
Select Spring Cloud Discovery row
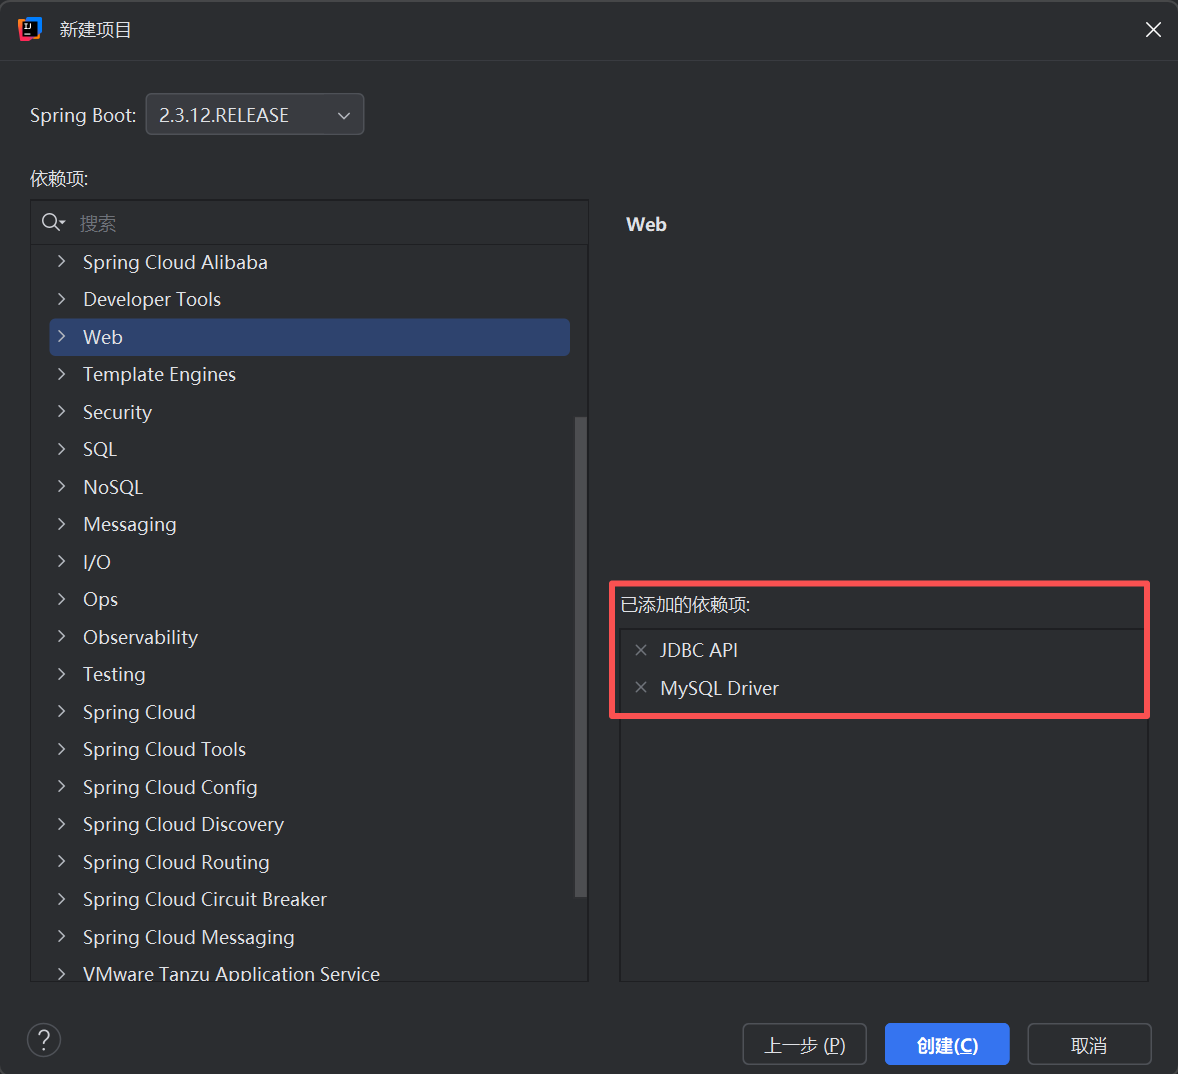(310, 825)
